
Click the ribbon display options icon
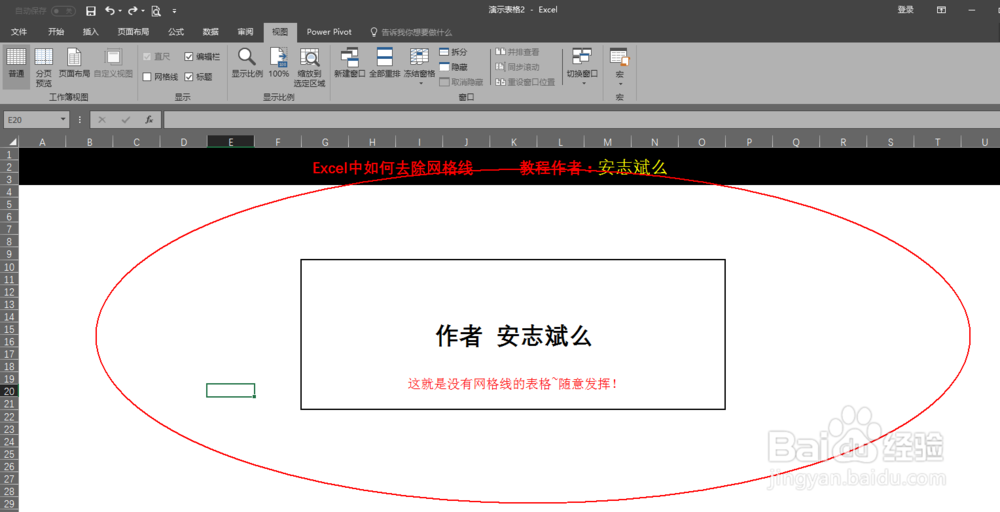point(941,10)
